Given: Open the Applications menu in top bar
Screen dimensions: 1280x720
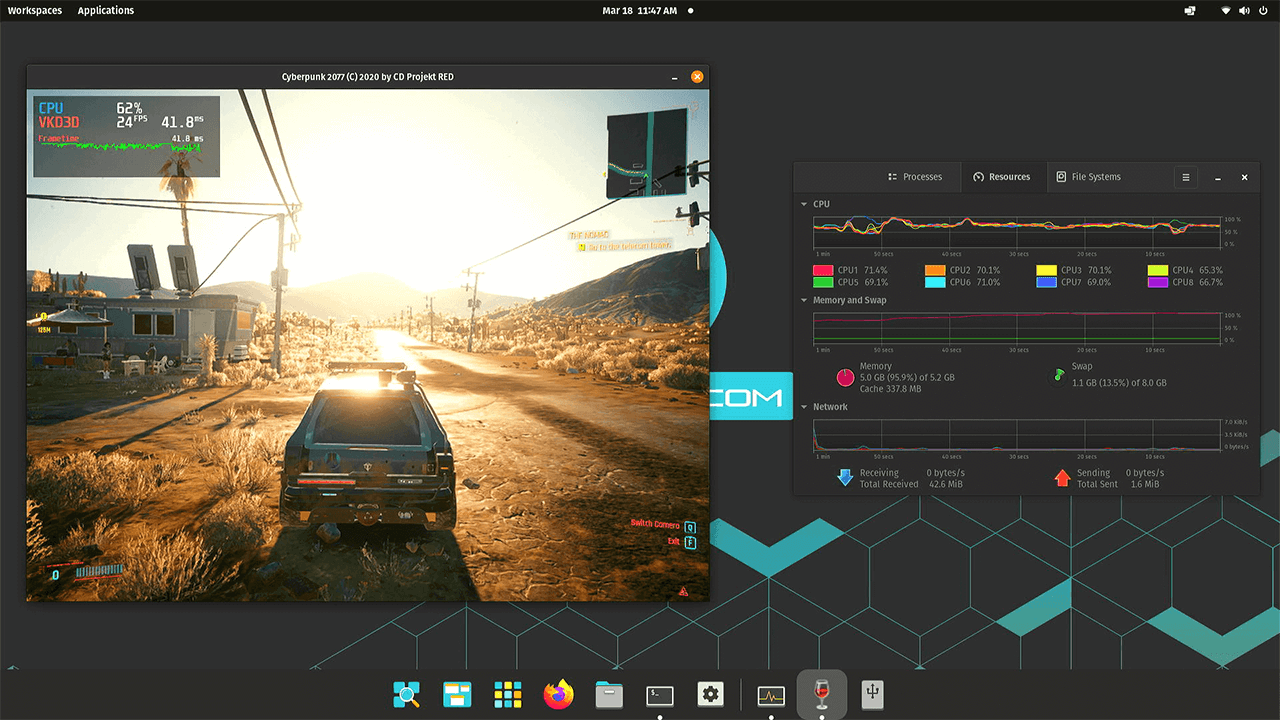Looking at the screenshot, I should (105, 10).
